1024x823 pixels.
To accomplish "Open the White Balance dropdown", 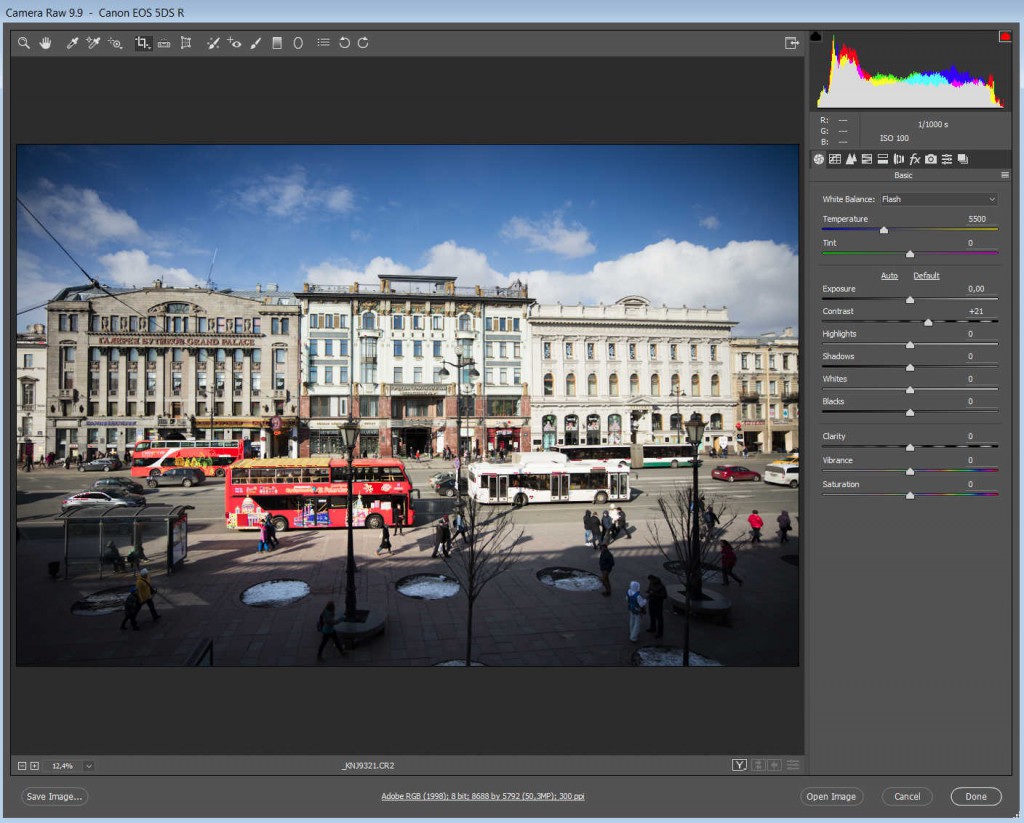I will pyautogui.click(x=937, y=199).
